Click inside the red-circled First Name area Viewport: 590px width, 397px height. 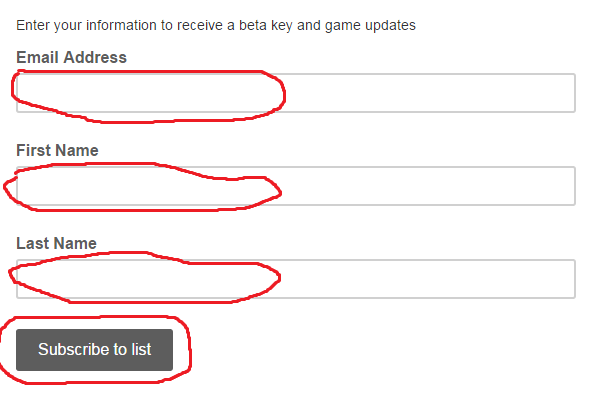(x=143, y=188)
